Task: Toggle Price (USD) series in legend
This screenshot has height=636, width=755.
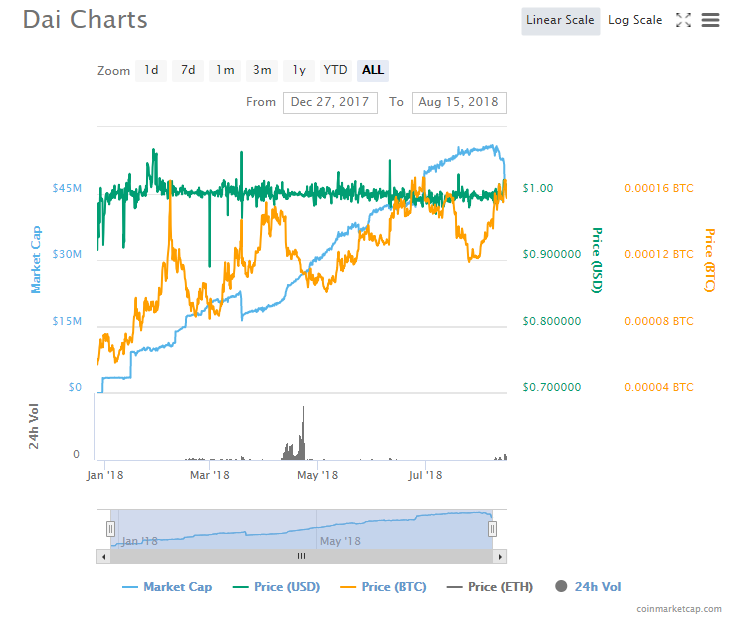Action: [x=276, y=587]
